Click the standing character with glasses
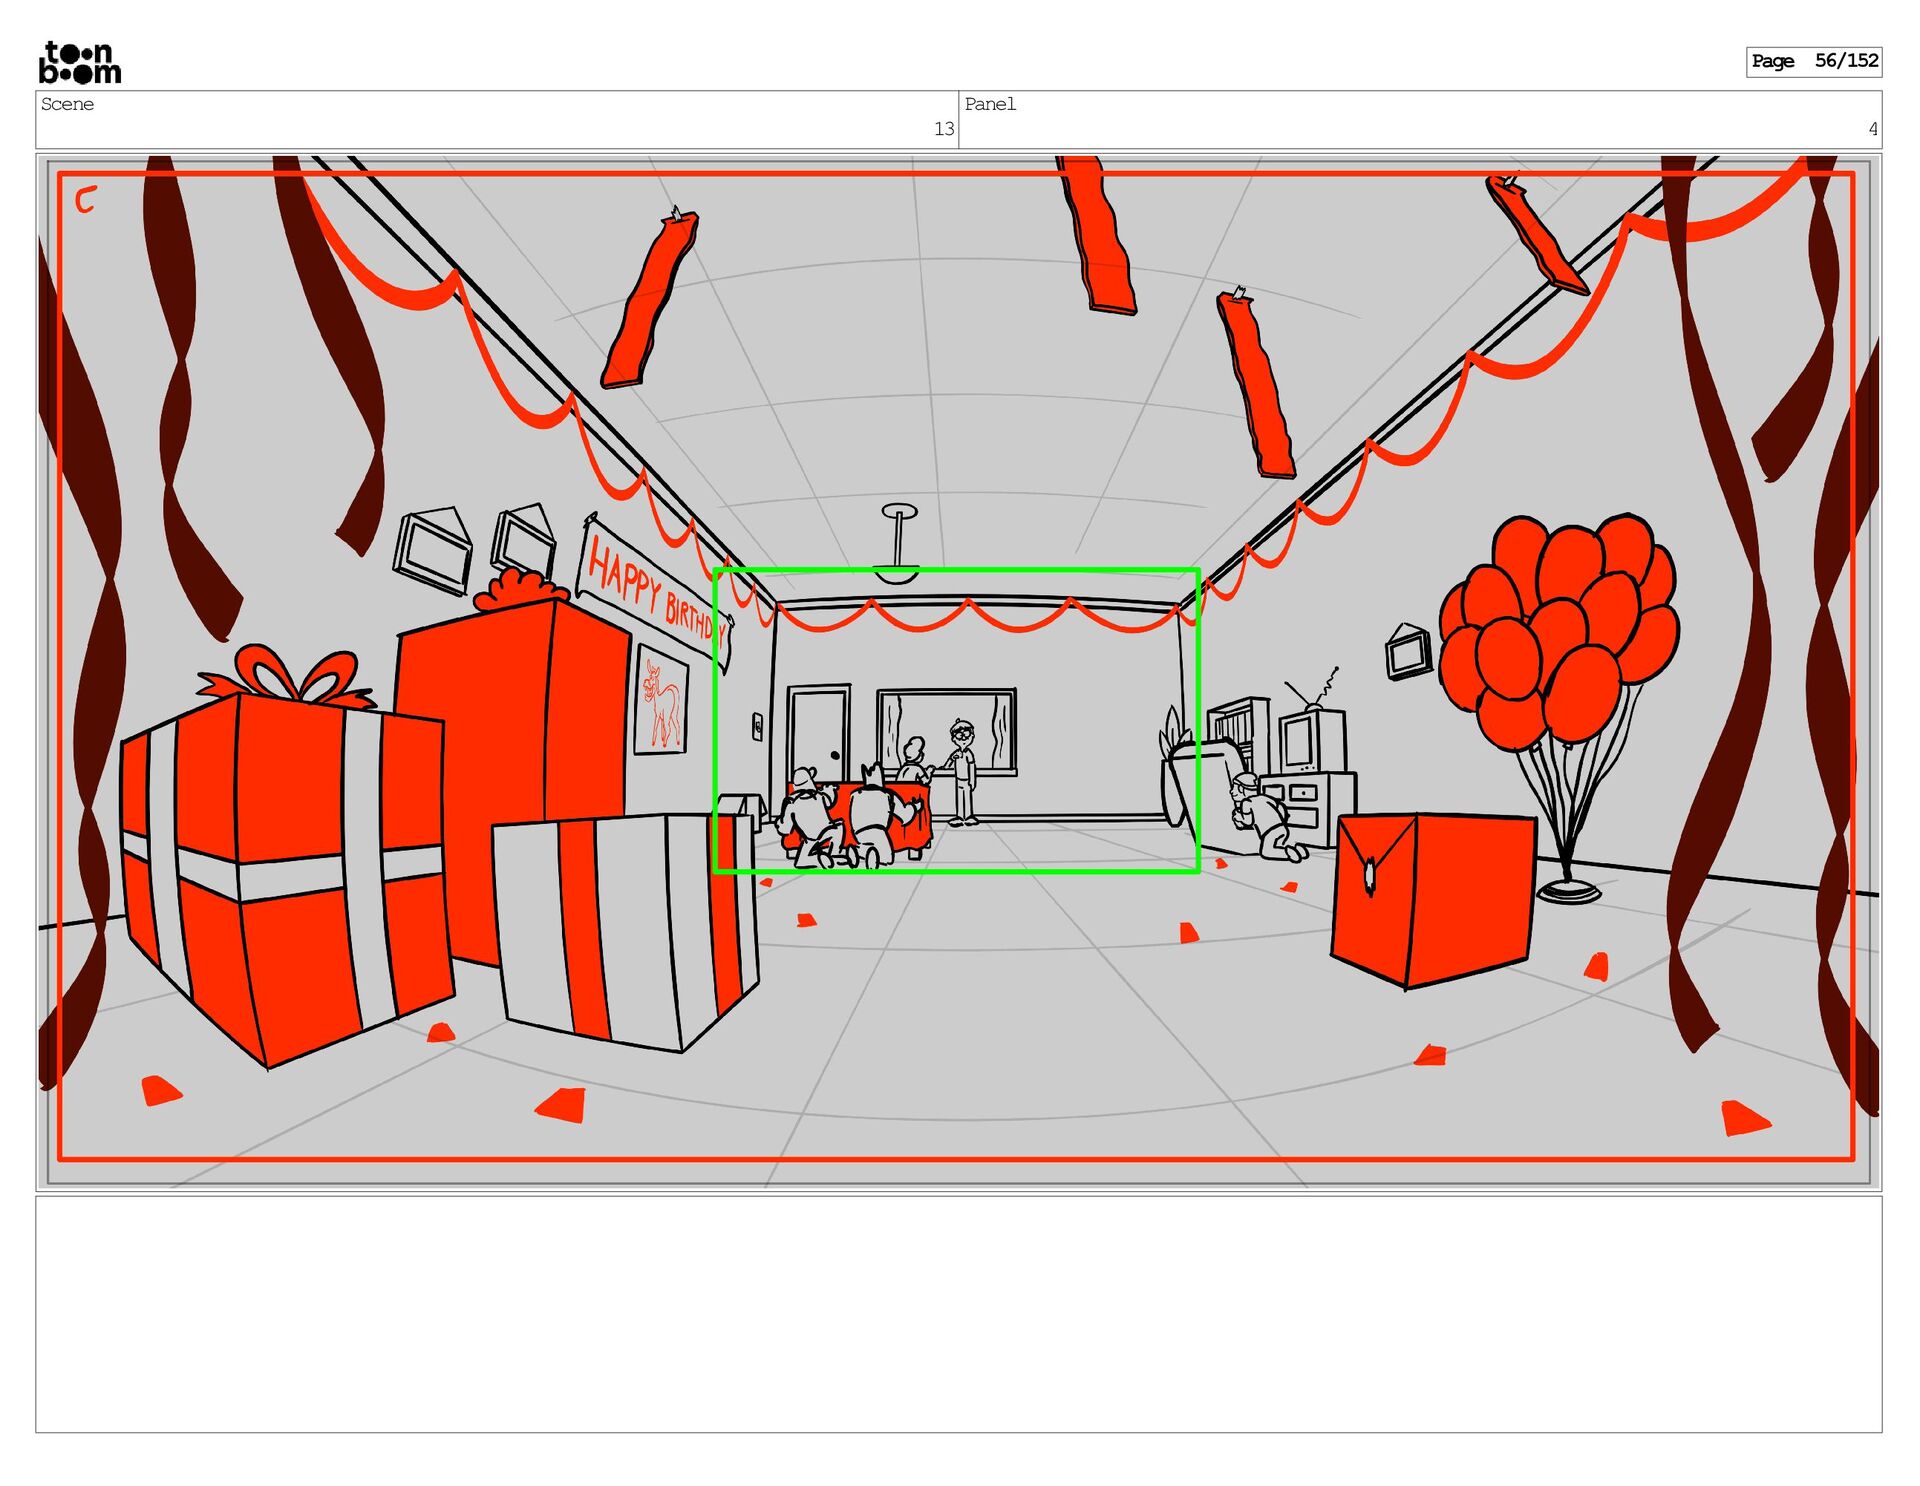The height and width of the screenshot is (1486, 1920). 962,770
